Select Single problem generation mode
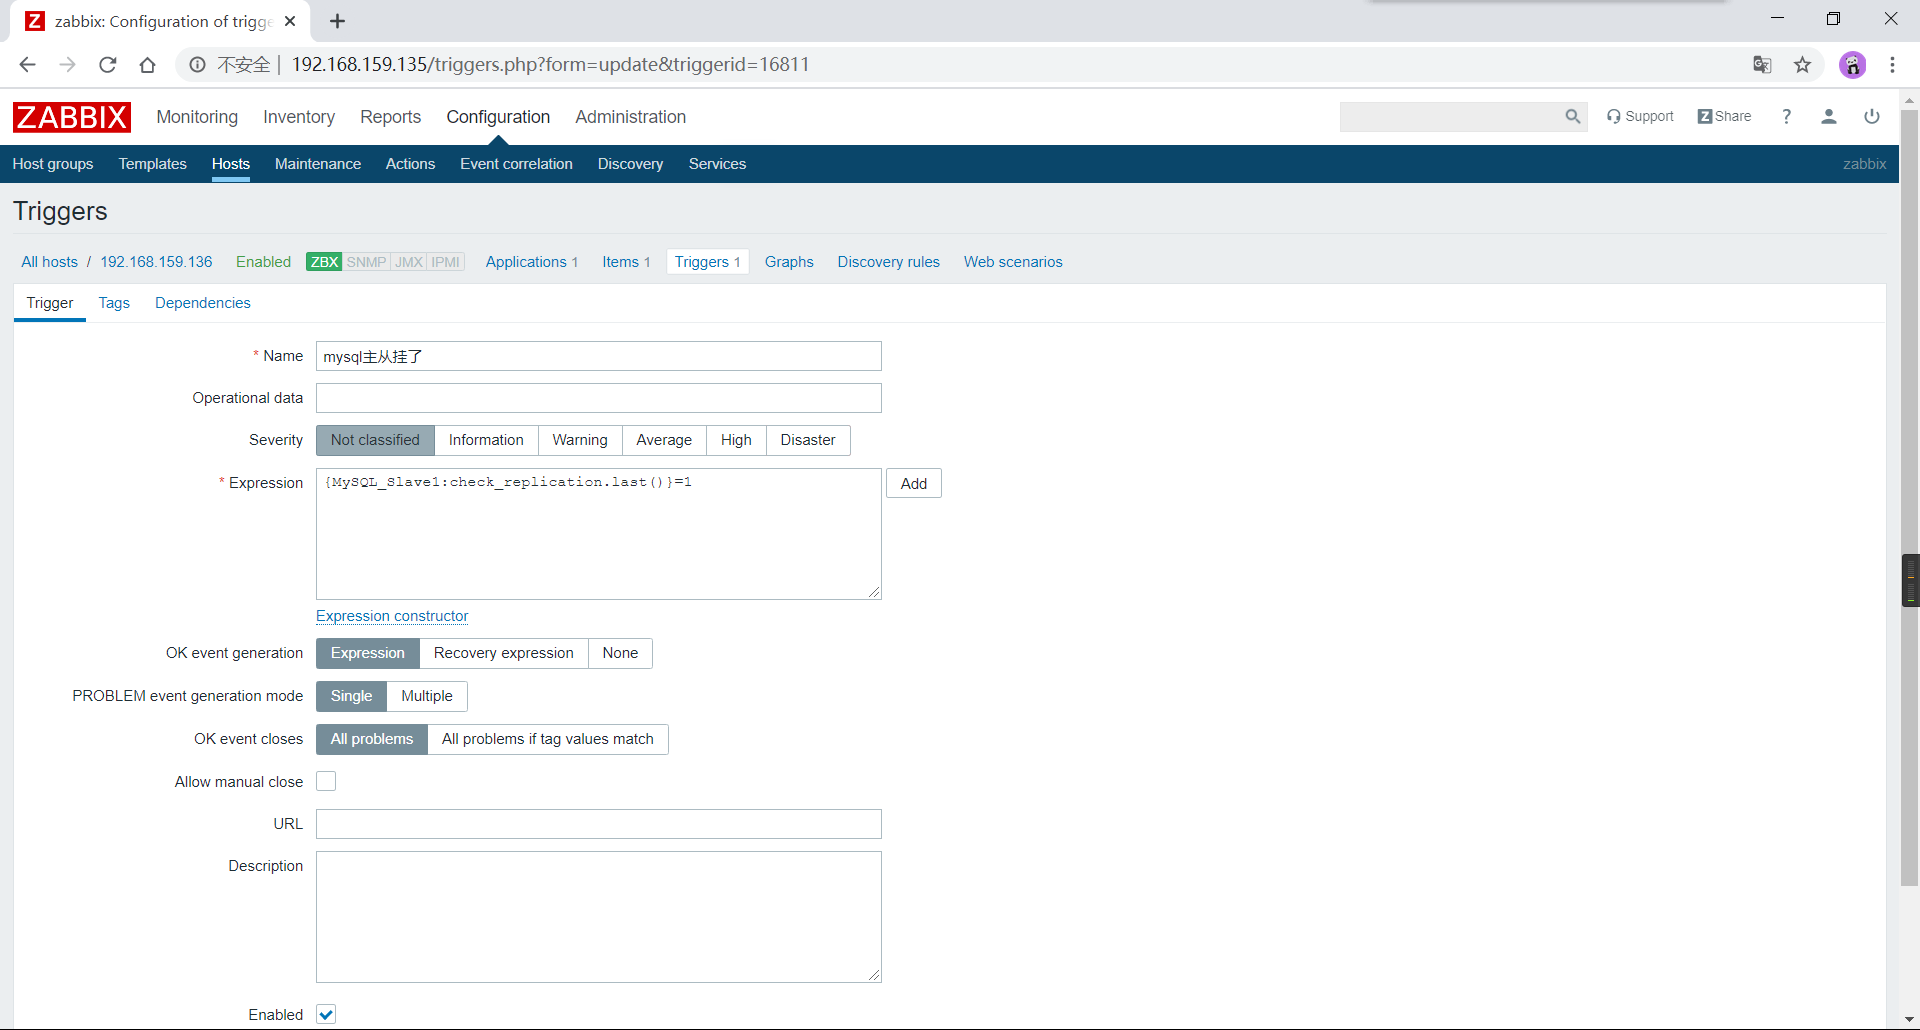 point(351,696)
